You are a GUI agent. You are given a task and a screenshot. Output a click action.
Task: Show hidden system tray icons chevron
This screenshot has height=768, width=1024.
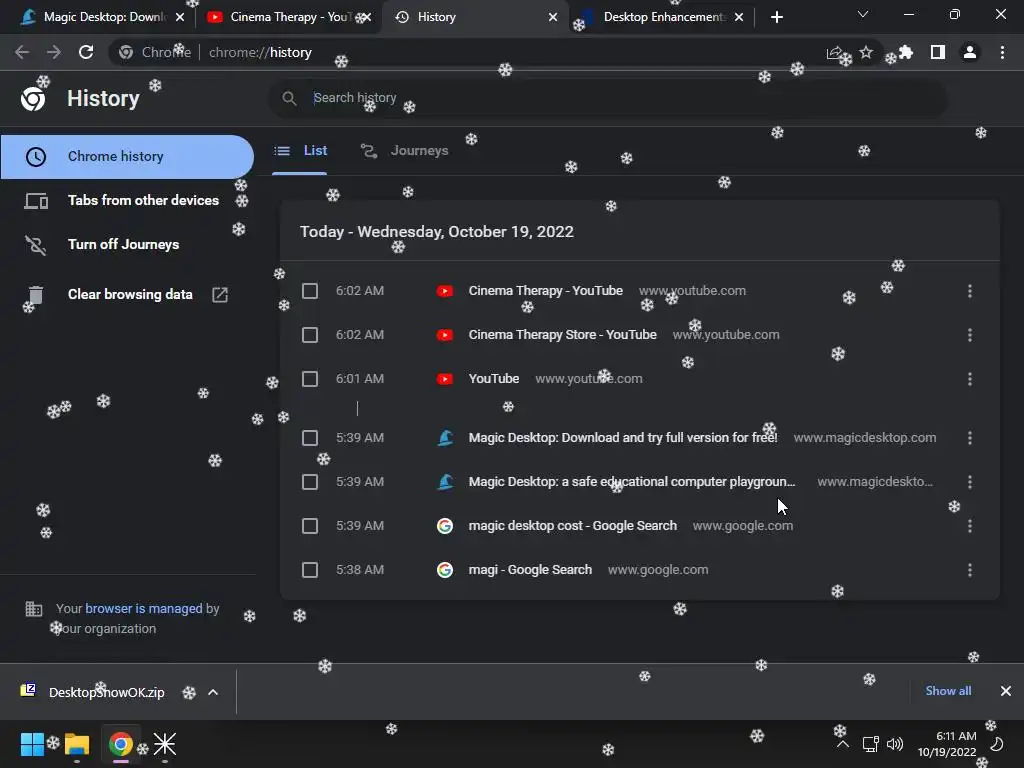click(842, 744)
